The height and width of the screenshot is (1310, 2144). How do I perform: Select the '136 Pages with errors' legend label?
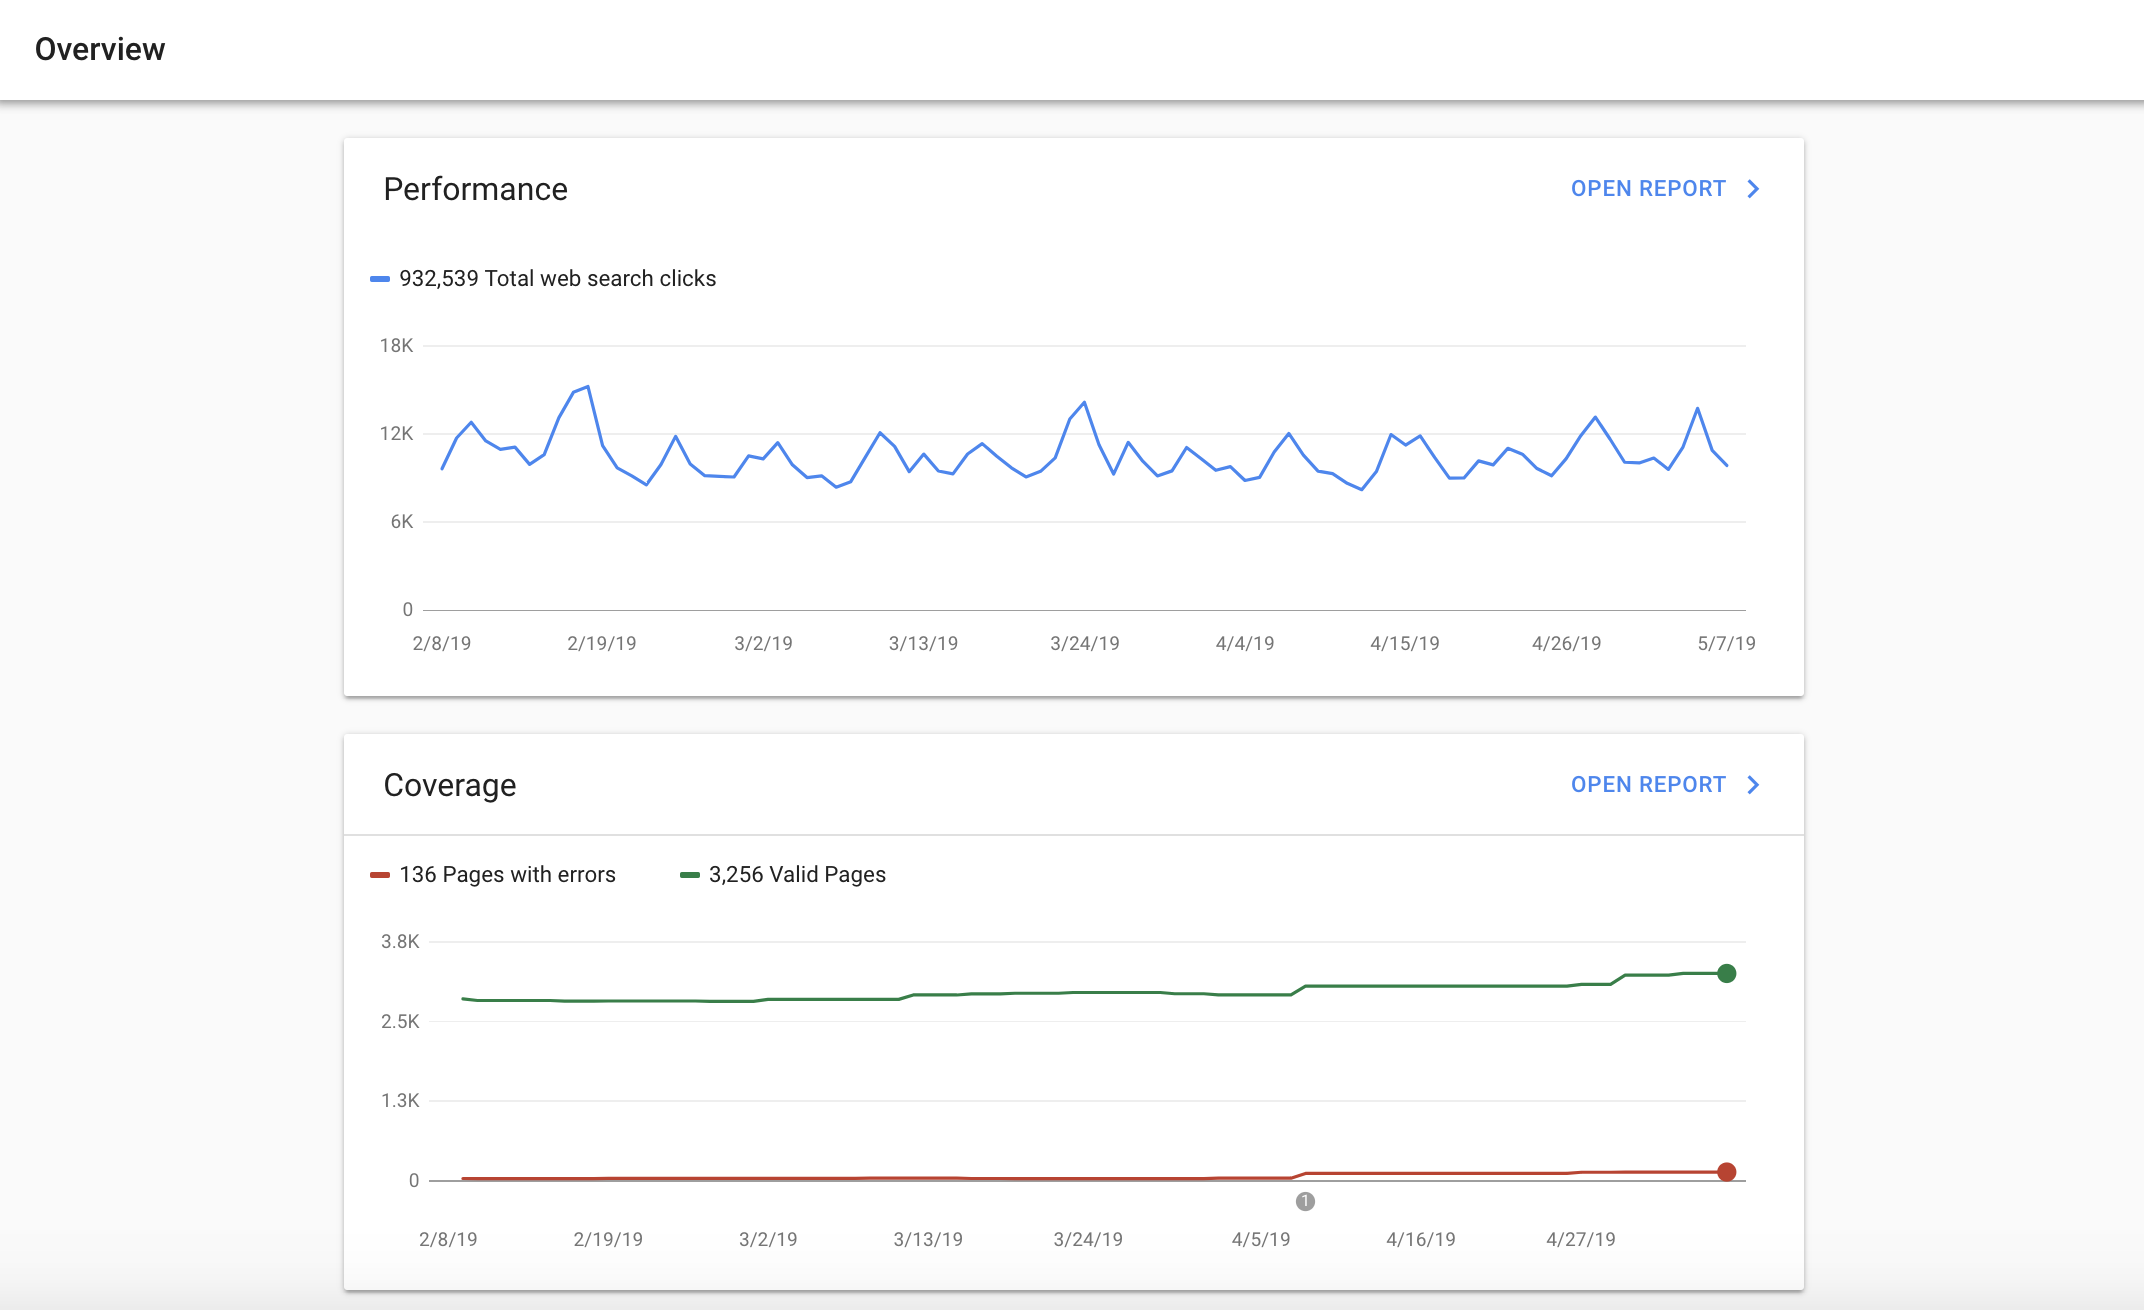point(507,875)
